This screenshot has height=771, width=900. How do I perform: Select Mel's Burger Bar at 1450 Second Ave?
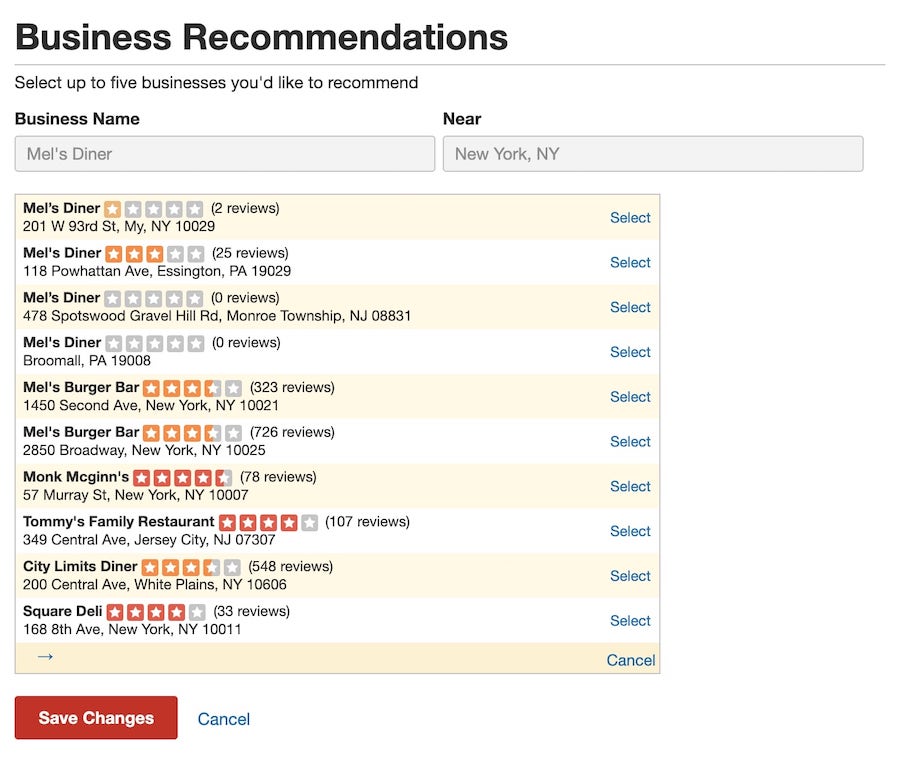[x=630, y=397]
